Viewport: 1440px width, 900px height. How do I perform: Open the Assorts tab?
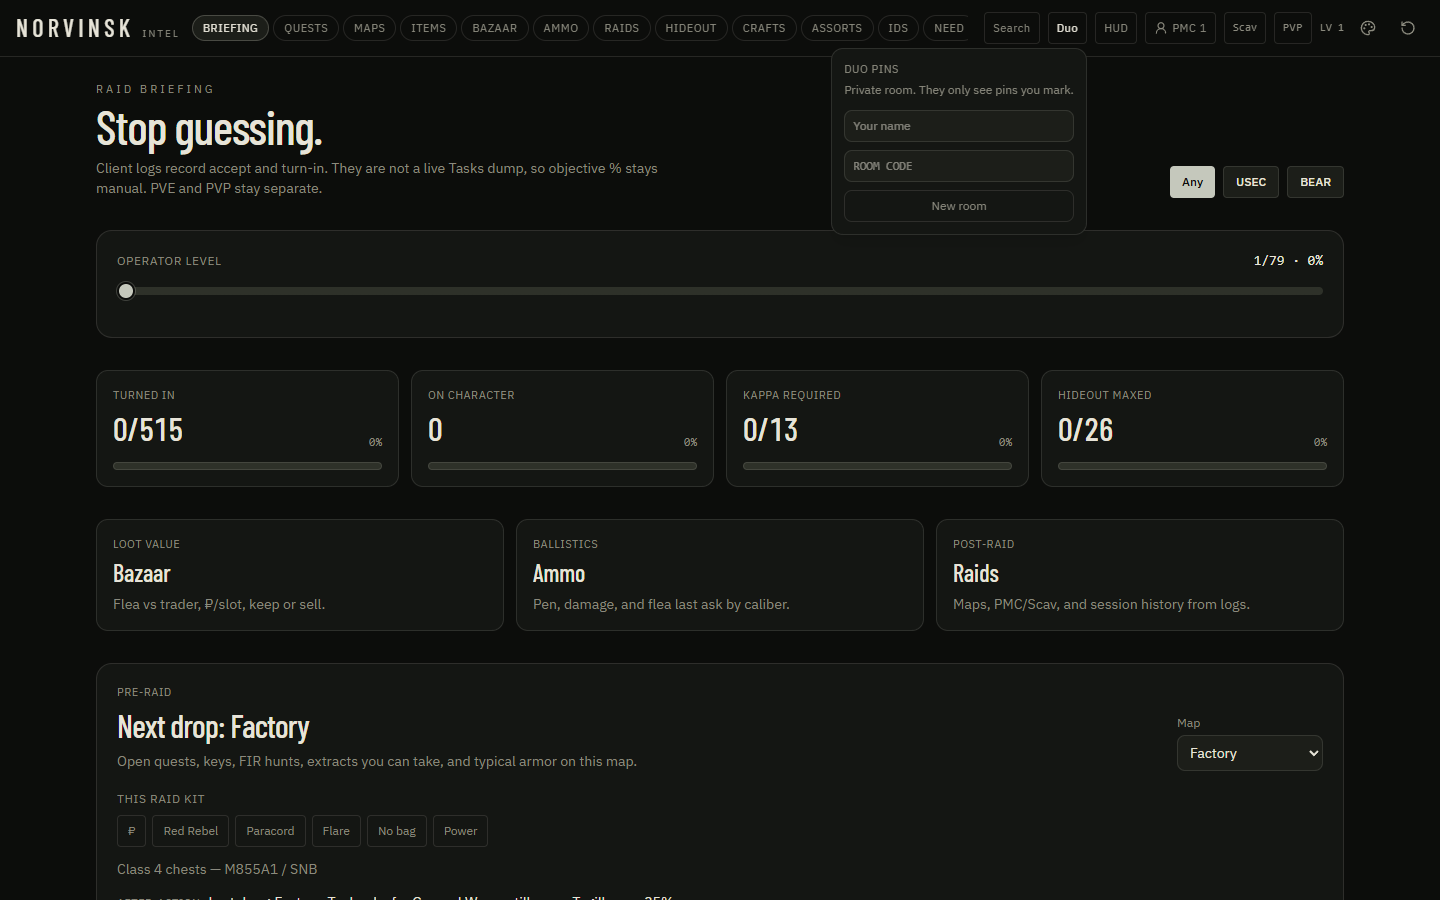tap(837, 28)
